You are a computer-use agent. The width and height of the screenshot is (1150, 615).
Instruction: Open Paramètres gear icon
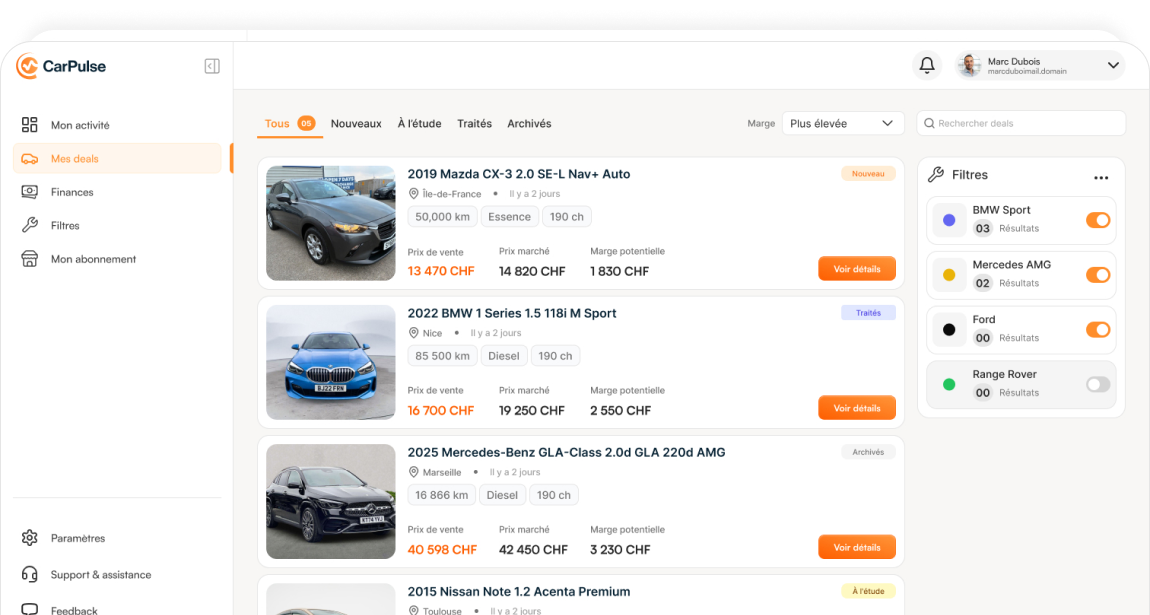pos(29,538)
